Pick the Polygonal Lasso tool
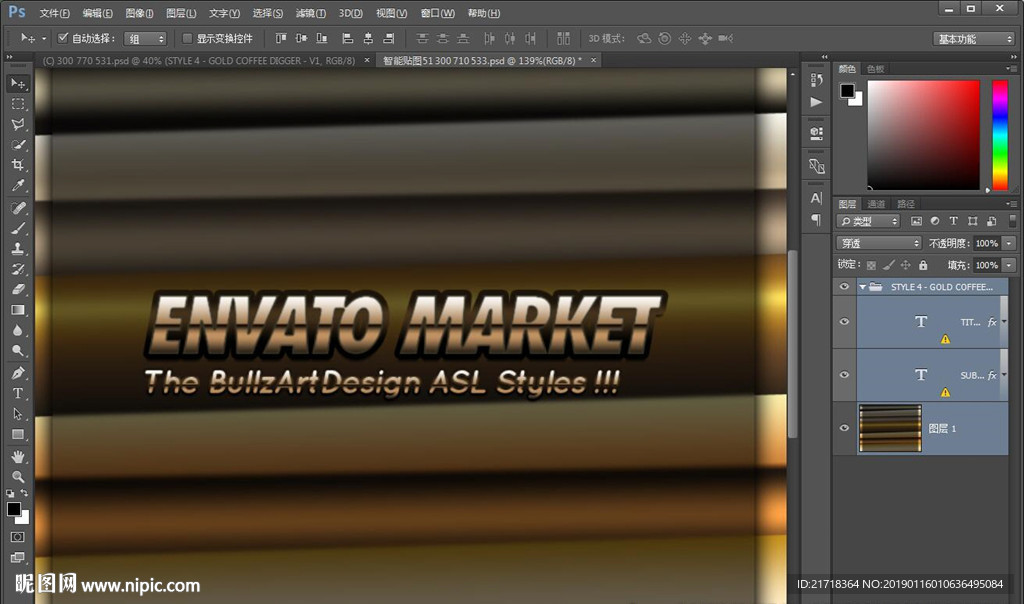This screenshot has width=1024, height=604. click(18, 124)
